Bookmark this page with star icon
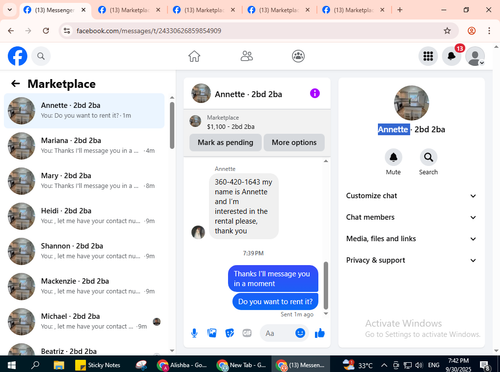The height and width of the screenshot is (372, 500). point(447,31)
